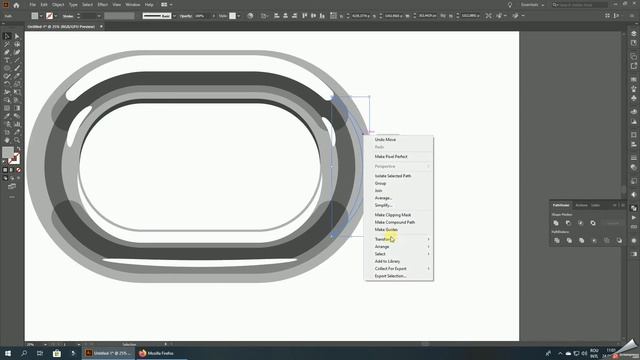The height and width of the screenshot is (360, 640).
Task: Select the Hand tool
Action: coord(7,140)
